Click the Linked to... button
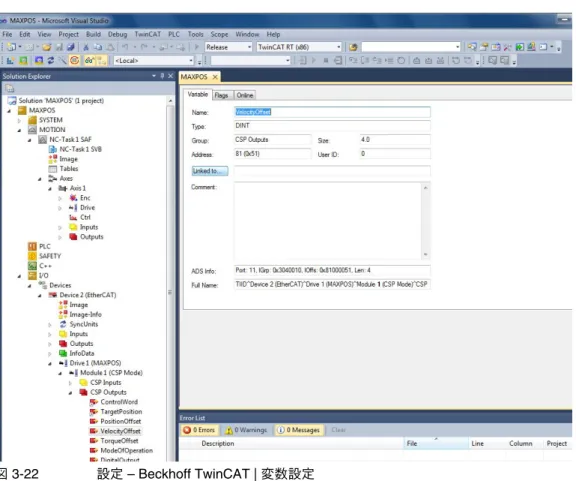This screenshot has width=576, height=481. [210, 171]
